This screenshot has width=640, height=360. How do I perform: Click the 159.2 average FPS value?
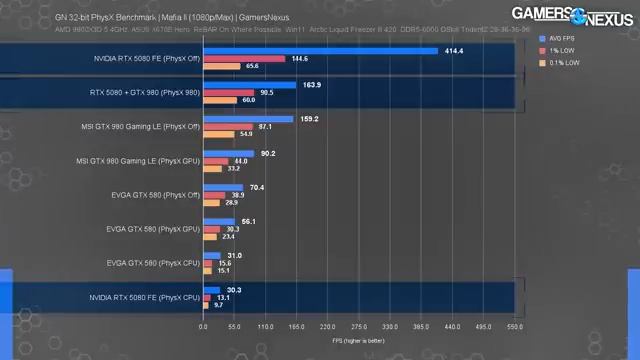pyautogui.click(x=309, y=119)
